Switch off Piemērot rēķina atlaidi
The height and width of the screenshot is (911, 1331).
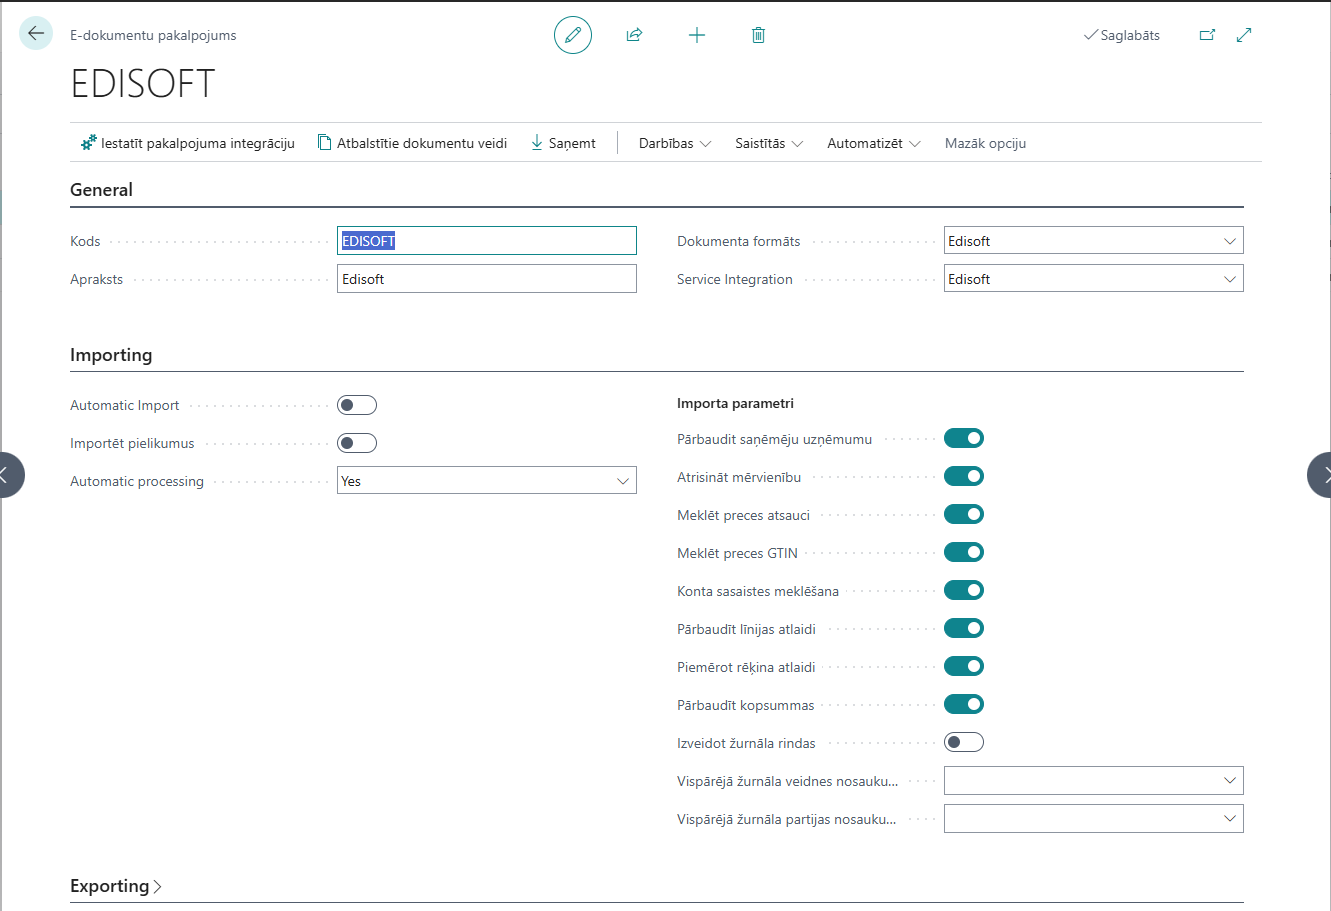coord(964,666)
